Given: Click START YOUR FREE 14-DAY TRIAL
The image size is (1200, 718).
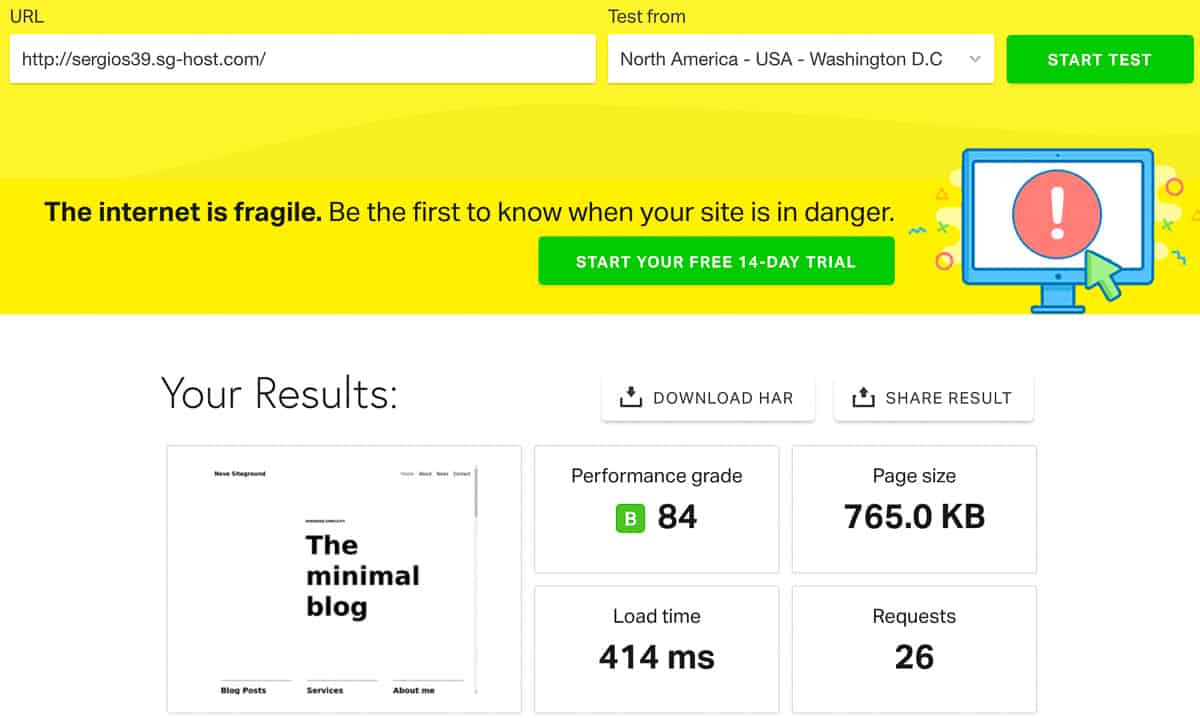Looking at the screenshot, I should (716, 262).
